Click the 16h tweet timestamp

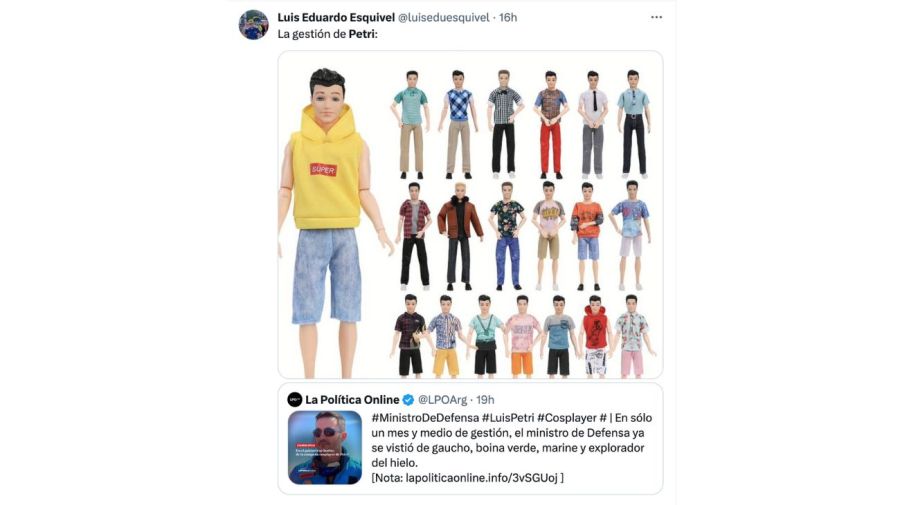508,18
